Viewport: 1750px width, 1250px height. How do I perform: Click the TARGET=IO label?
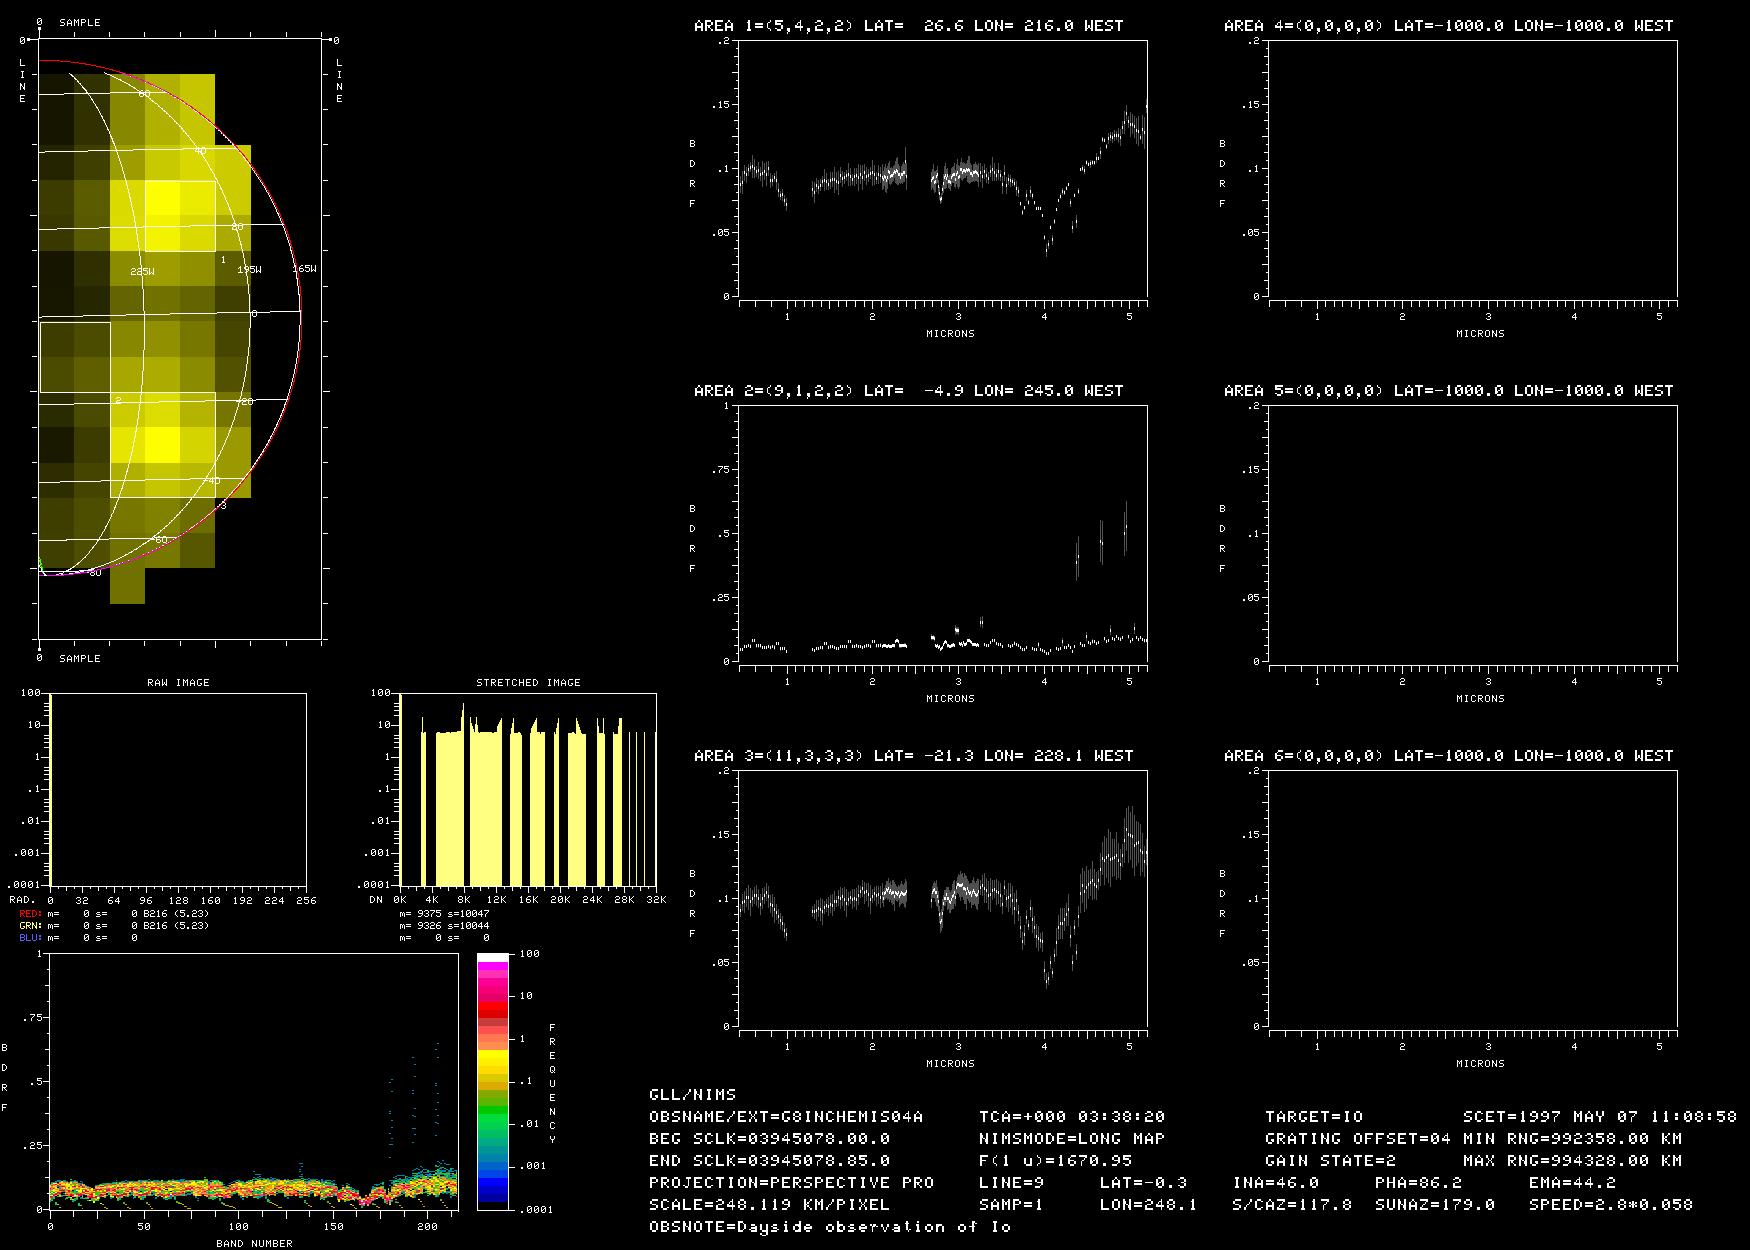1313,1117
